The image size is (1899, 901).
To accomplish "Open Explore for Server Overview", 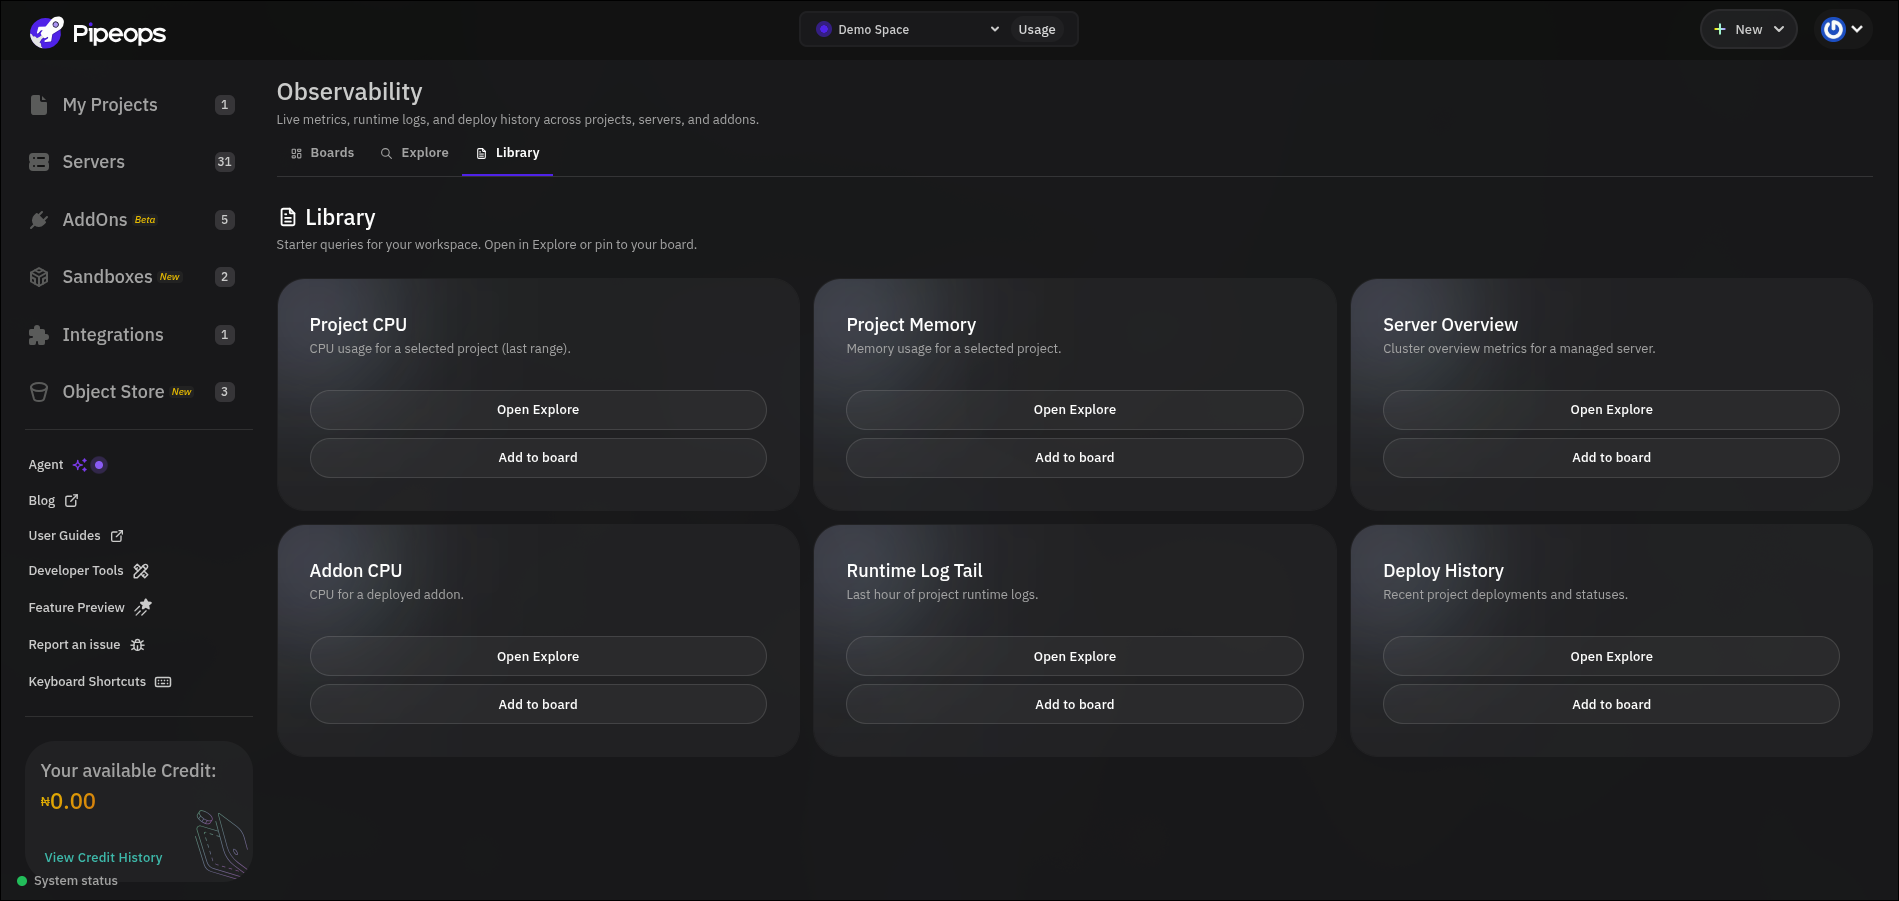I will (x=1611, y=410).
